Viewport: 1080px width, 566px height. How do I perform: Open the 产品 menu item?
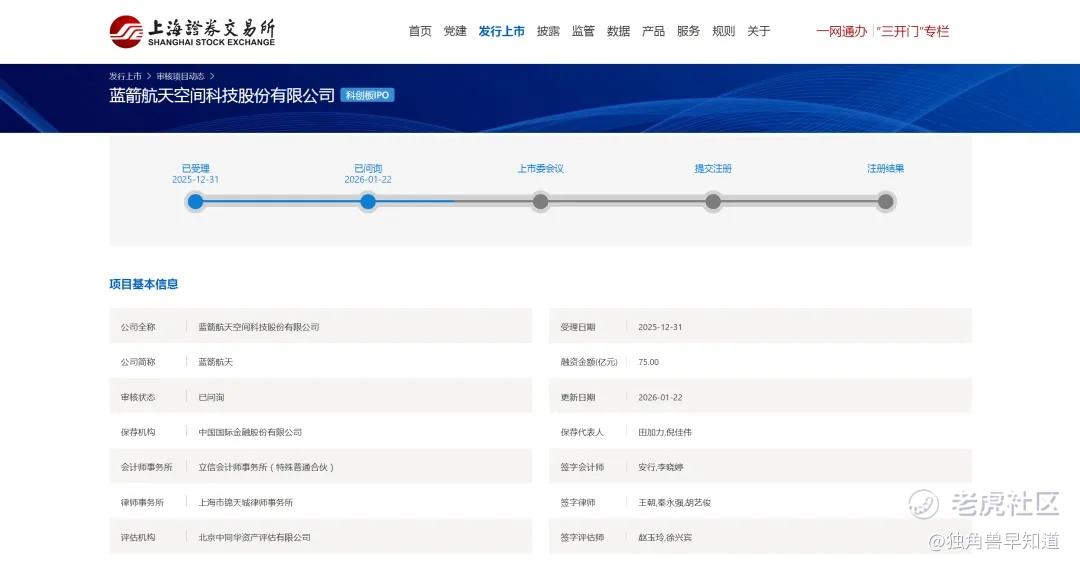(653, 31)
